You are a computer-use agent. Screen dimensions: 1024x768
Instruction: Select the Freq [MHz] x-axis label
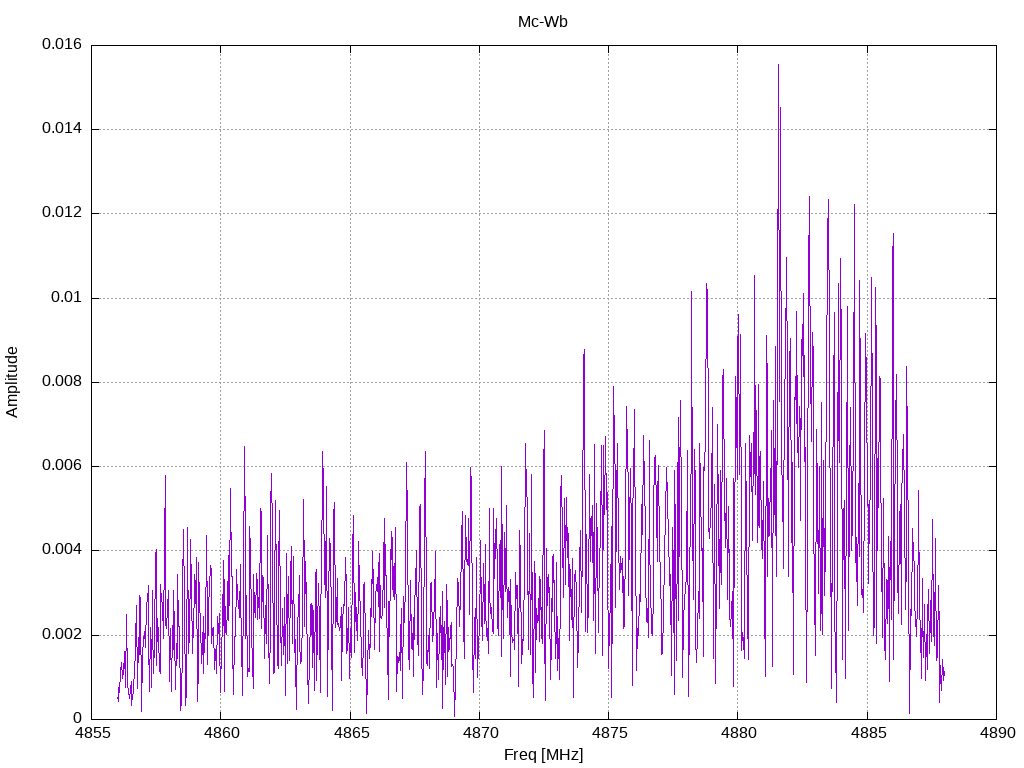point(543,755)
